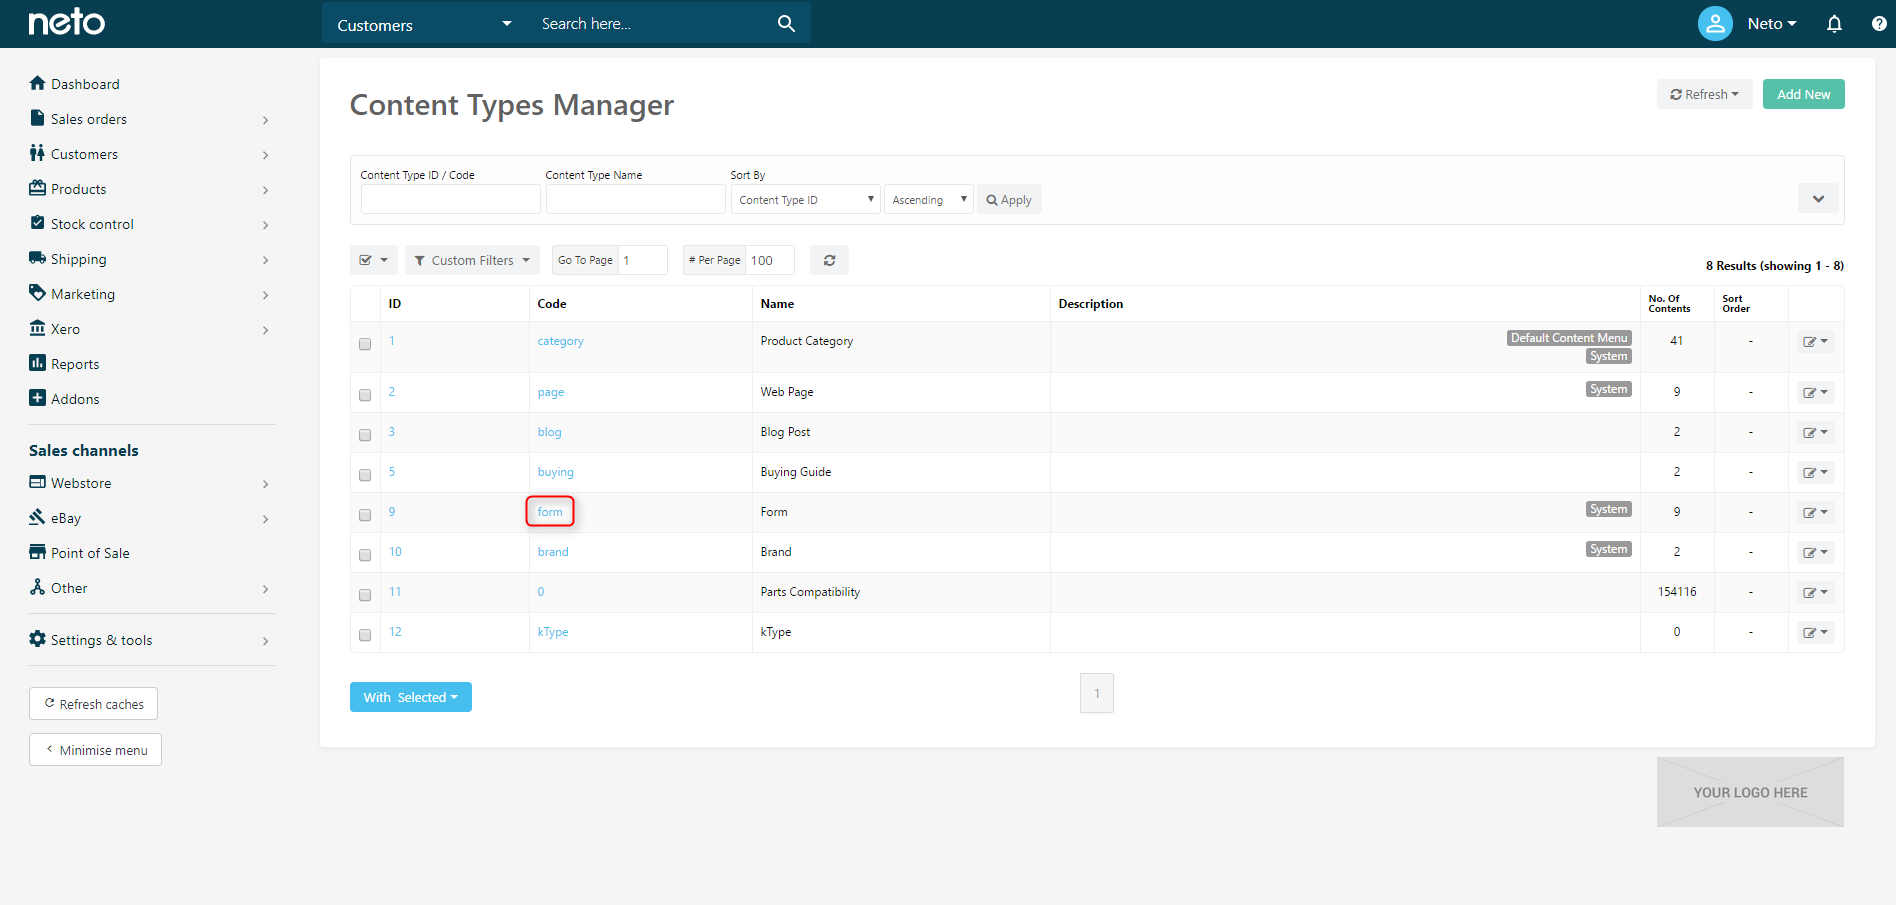Open edit action menu for brand row

(x=1815, y=552)
